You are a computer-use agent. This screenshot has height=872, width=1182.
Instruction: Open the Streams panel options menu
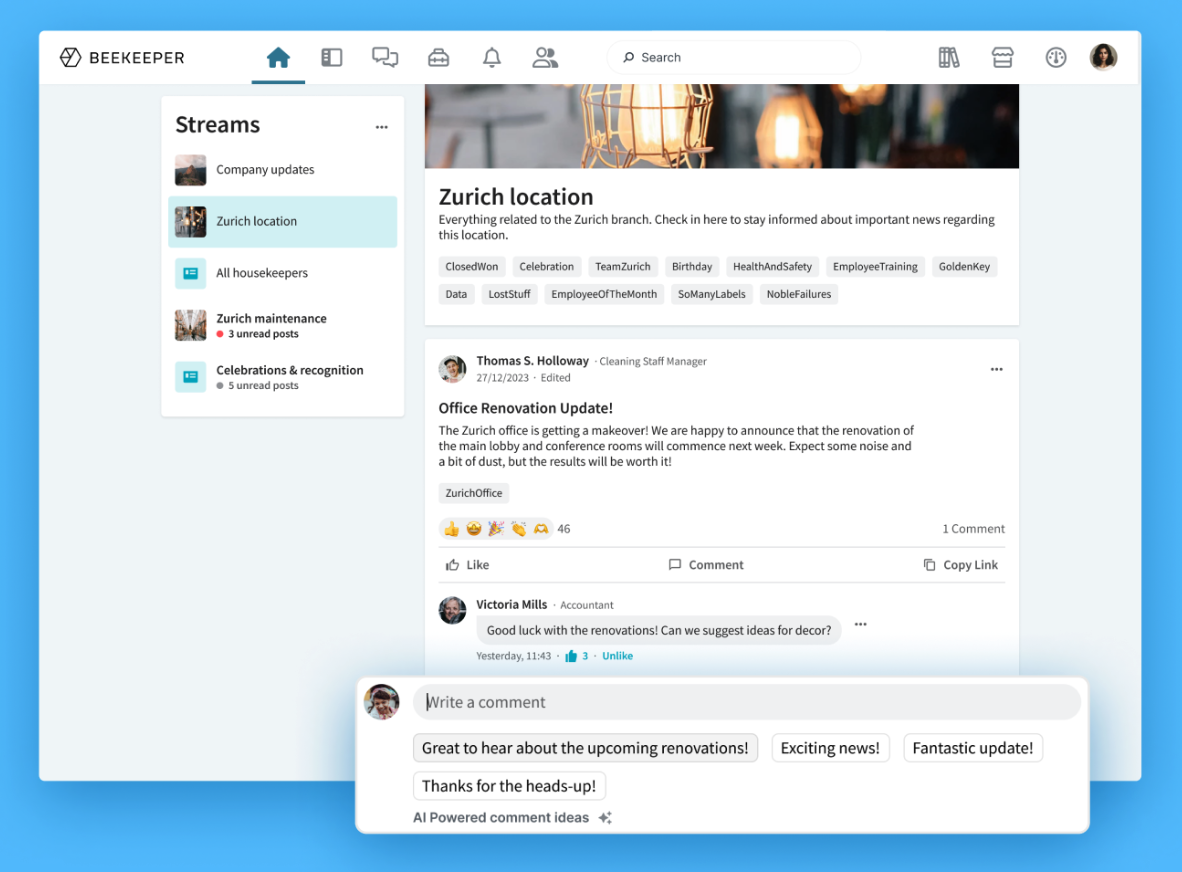click(381, 126)
